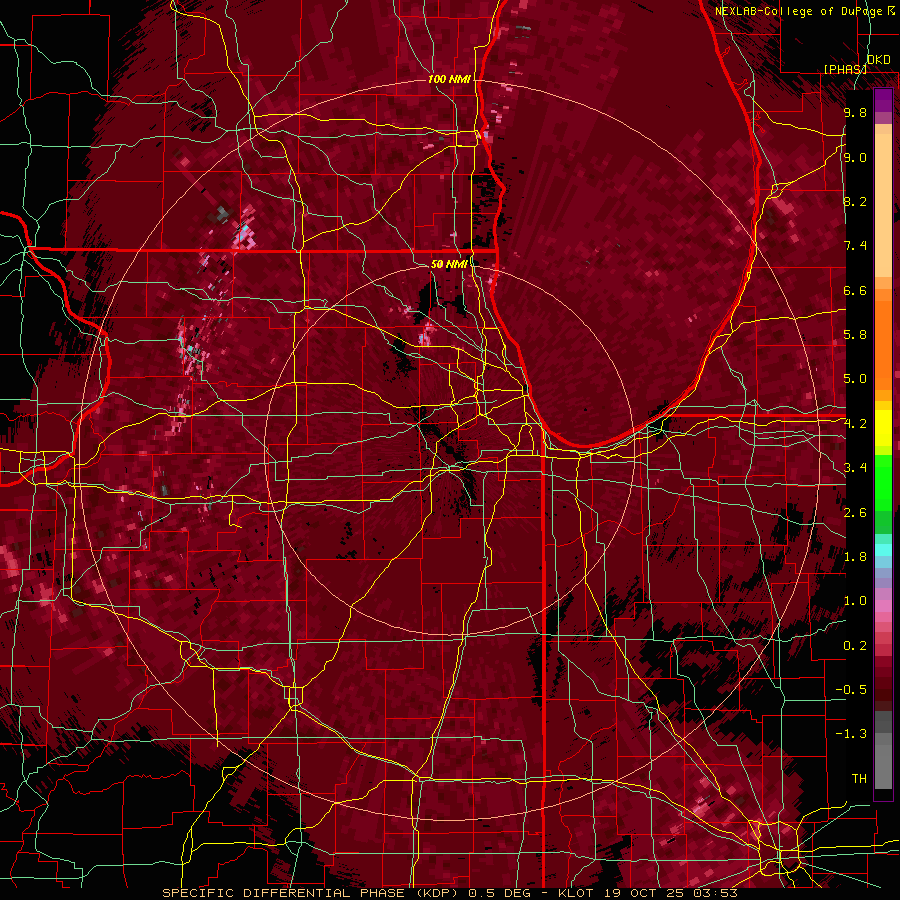Click the 7.4 scale label
Viewport: 900px width, 900px height.
[855, 246]
